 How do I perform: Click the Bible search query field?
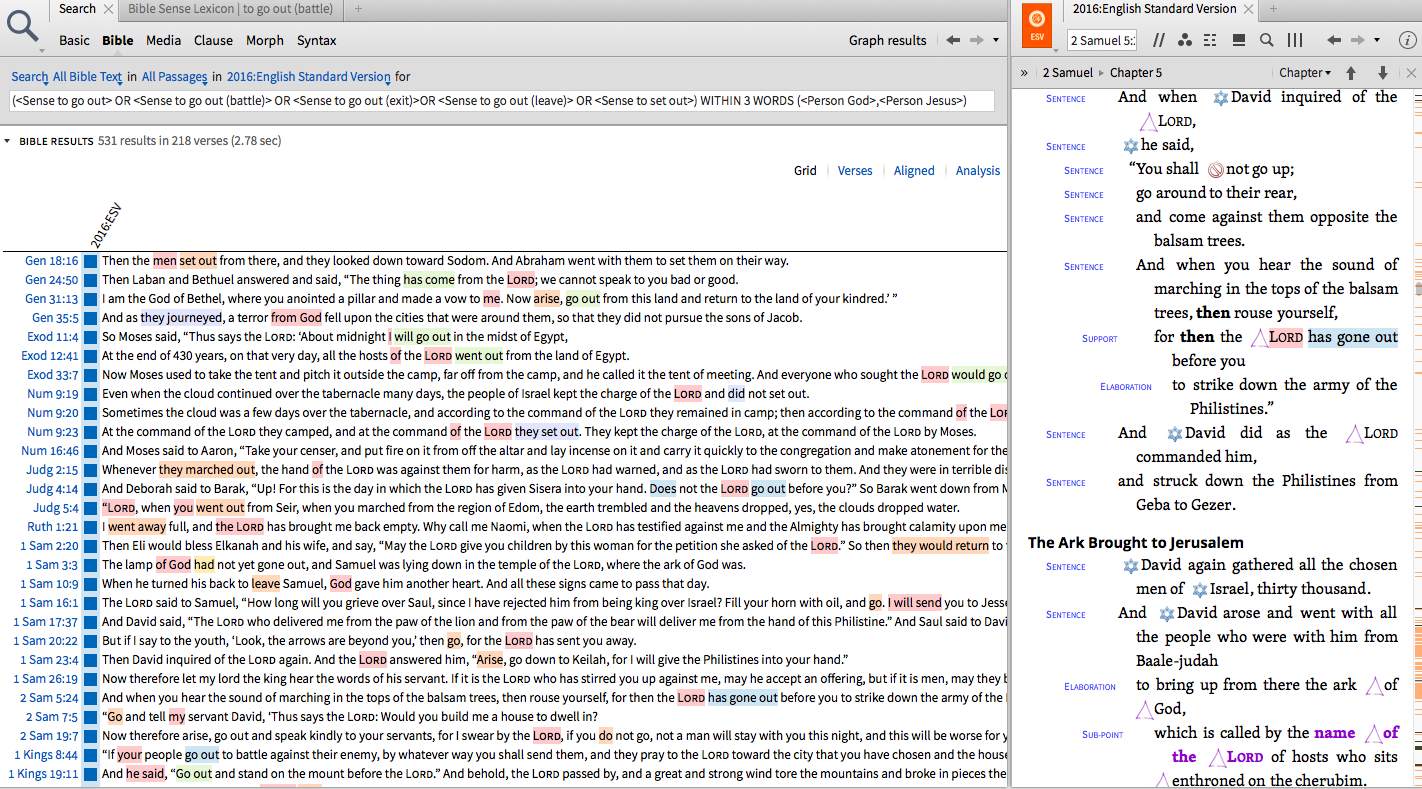[502, 101]
